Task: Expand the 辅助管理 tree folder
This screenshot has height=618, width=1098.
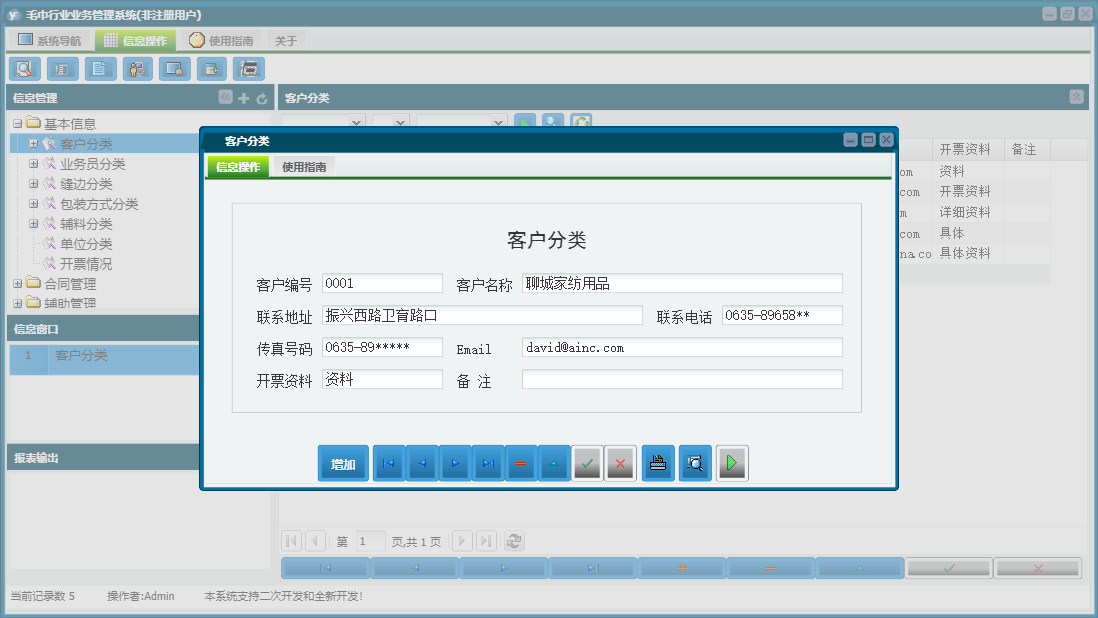Action: tap(18, 303)
